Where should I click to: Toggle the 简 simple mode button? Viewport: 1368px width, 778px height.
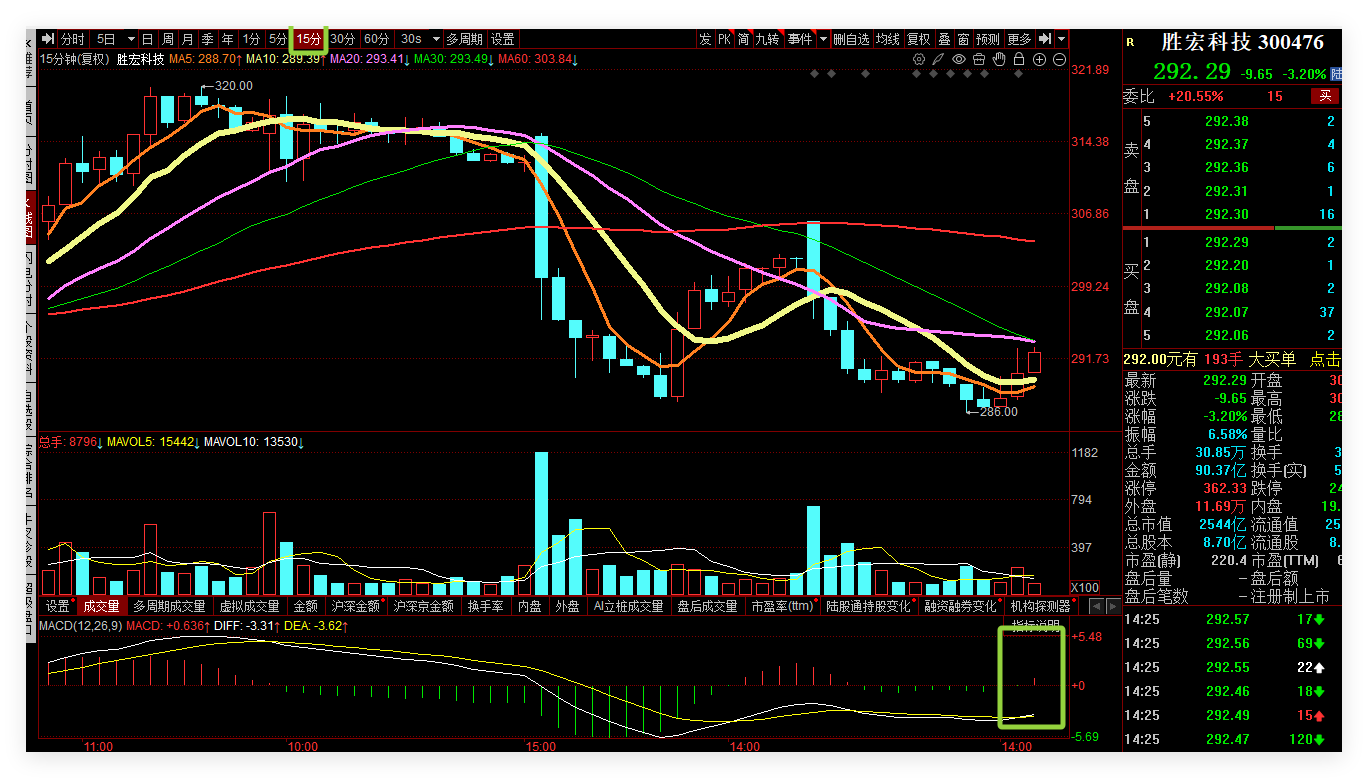743,39
